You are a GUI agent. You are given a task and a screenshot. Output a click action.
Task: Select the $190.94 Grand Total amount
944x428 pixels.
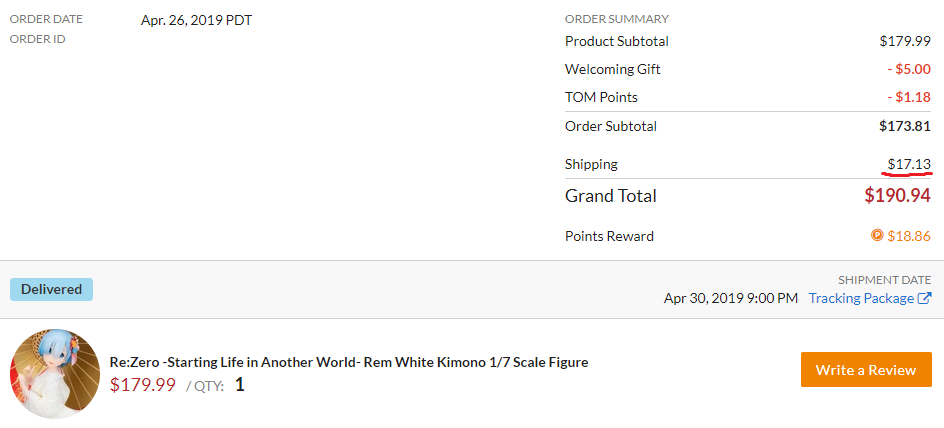[x=898, y=196]
